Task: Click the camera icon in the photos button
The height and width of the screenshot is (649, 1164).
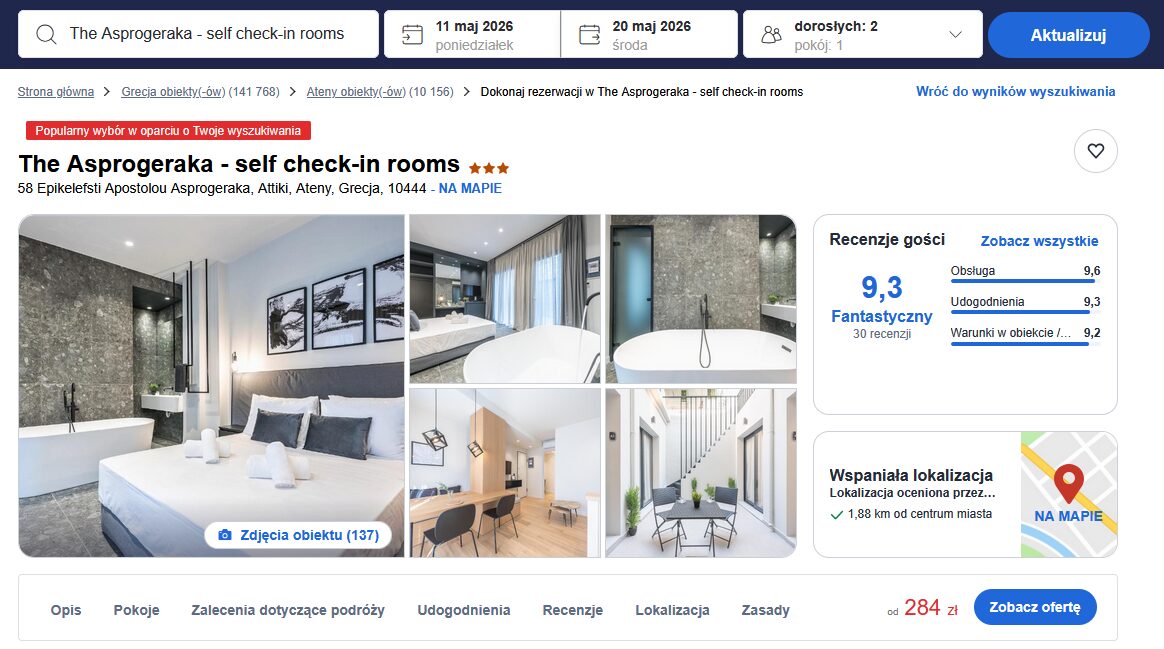Action: pos(225,535)
